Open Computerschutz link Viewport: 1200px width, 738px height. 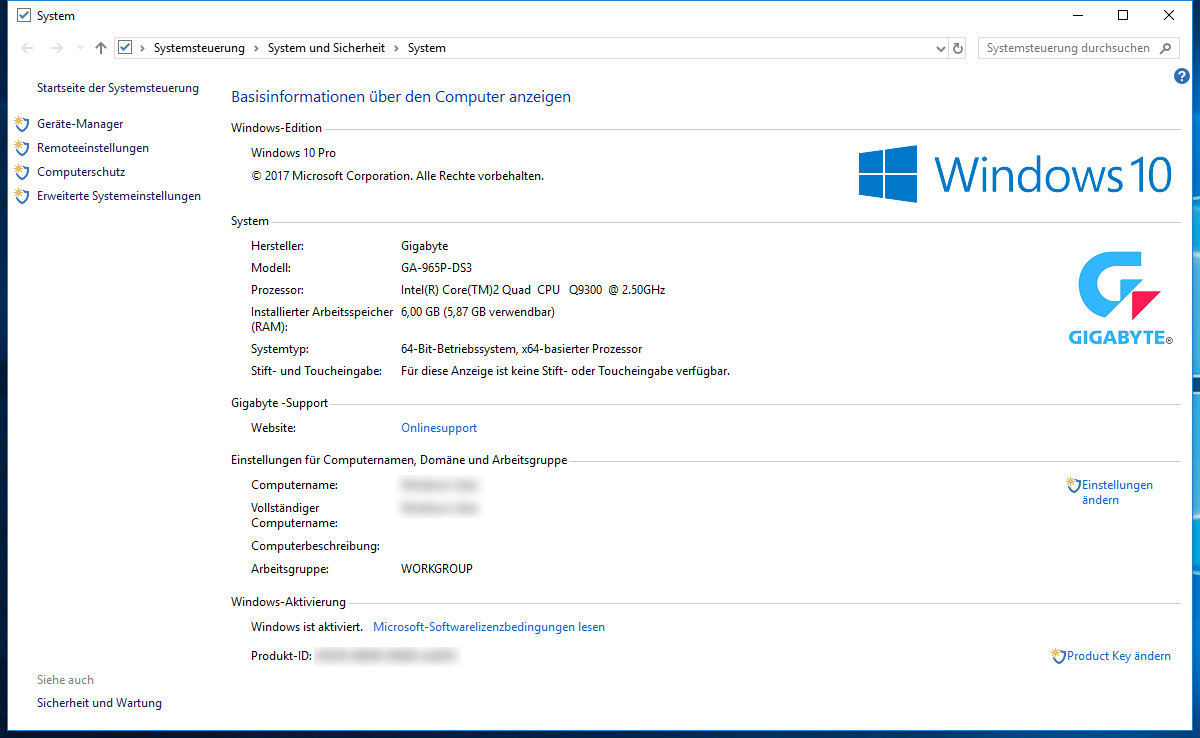pyautogui.click(x=81, y=172)
